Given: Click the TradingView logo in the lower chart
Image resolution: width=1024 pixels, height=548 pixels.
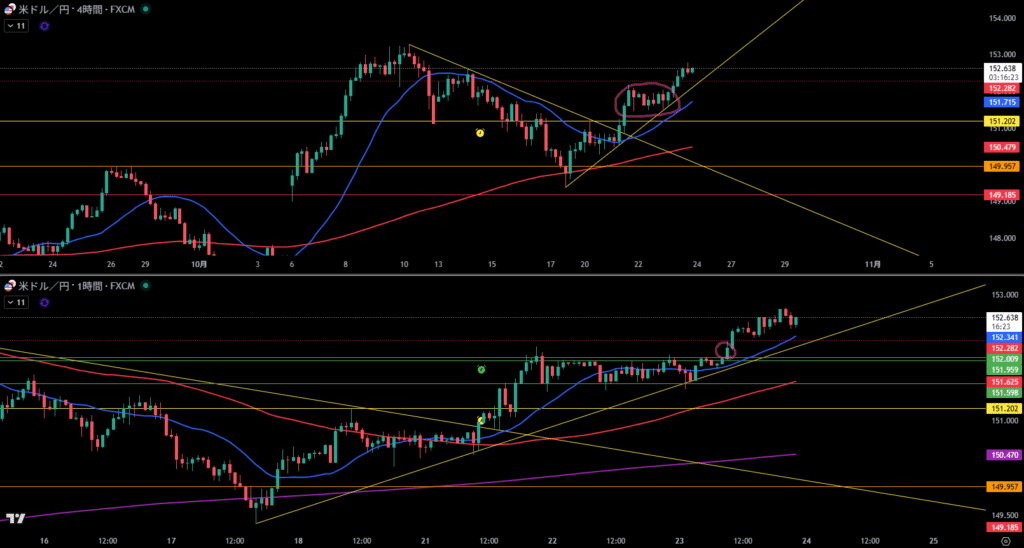Looking at the screenshot, I should (15, 518).
